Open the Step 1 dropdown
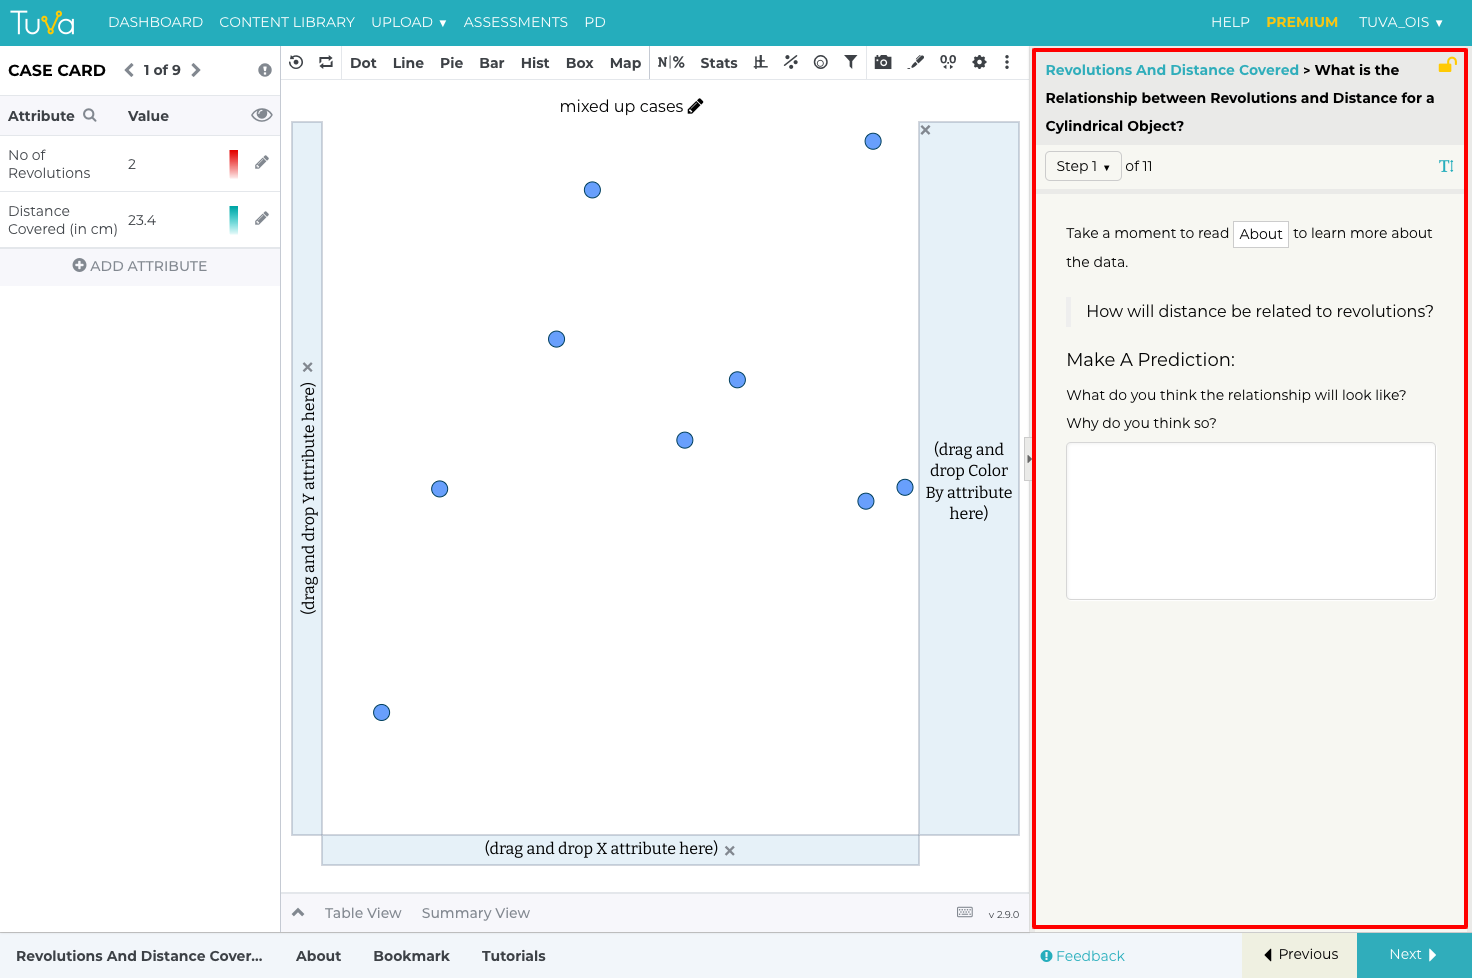The height and width of the screenshot is (978, 1472). pos(1083,166)
